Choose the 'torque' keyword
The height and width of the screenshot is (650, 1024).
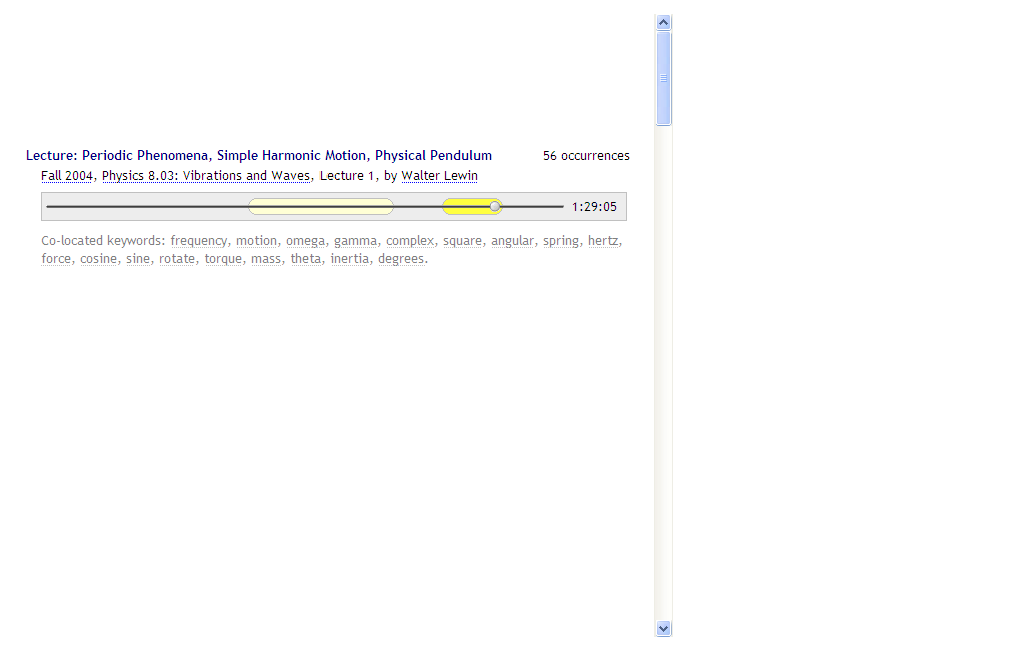(x=224, y=259)
